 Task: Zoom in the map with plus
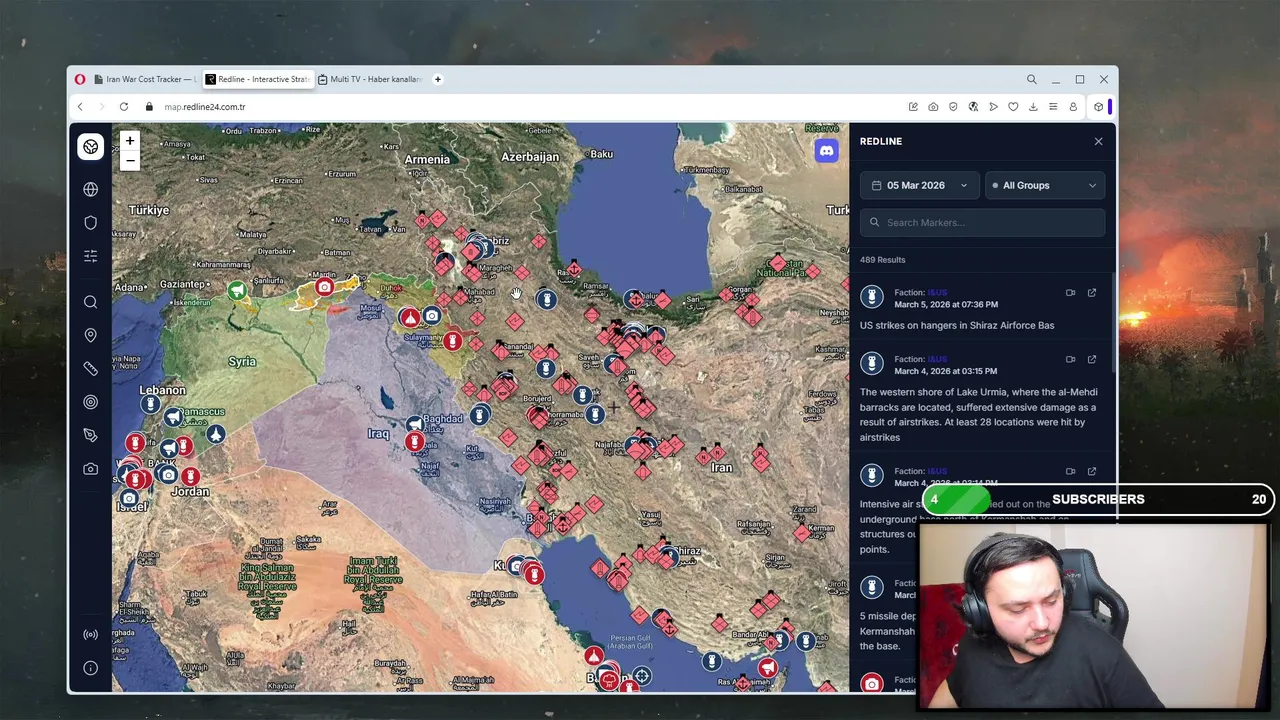click(129, 141)
